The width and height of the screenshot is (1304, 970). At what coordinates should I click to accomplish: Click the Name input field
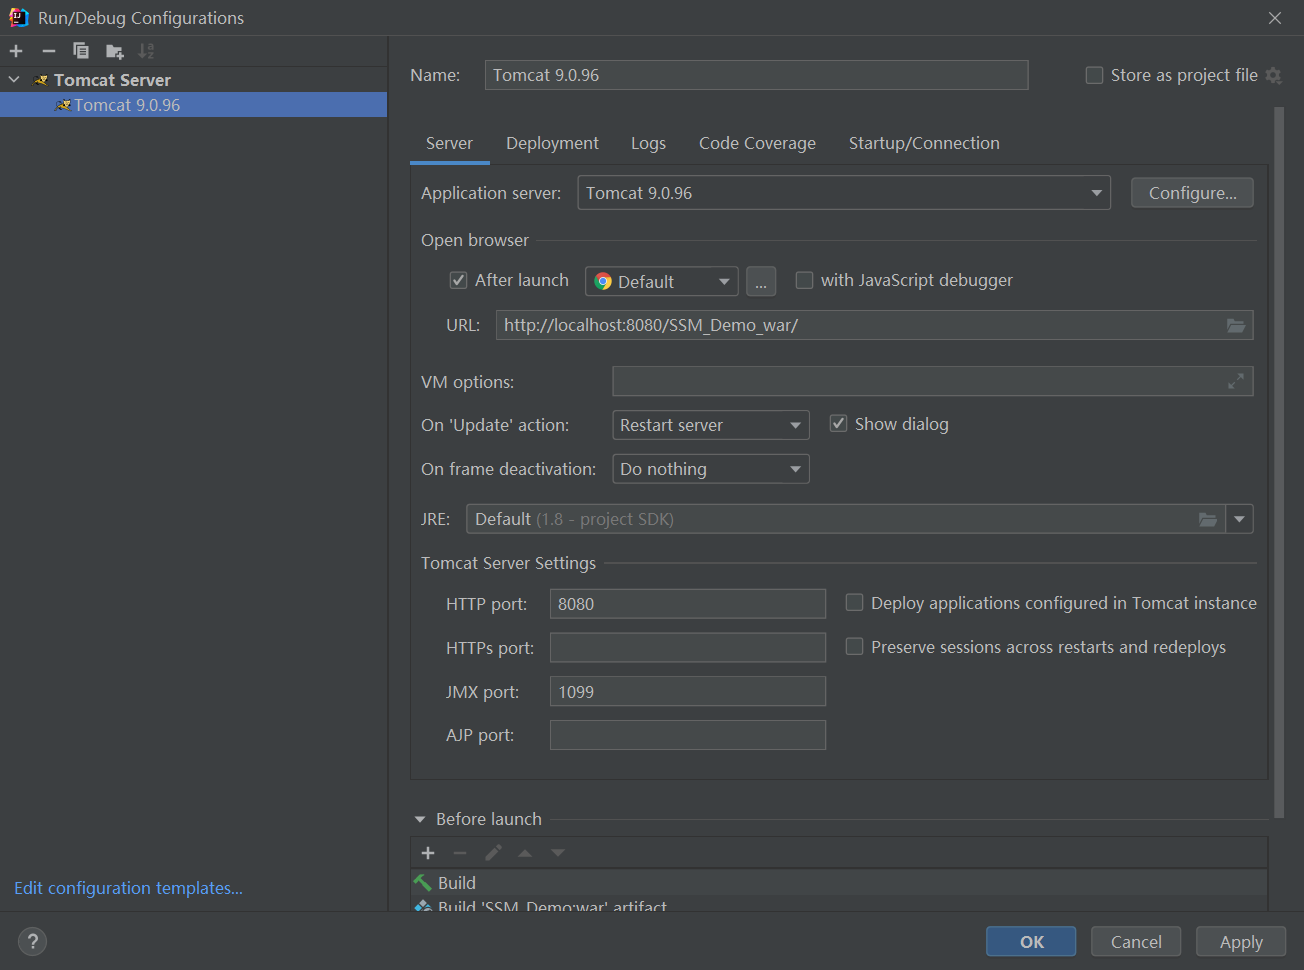click(756, 75)
